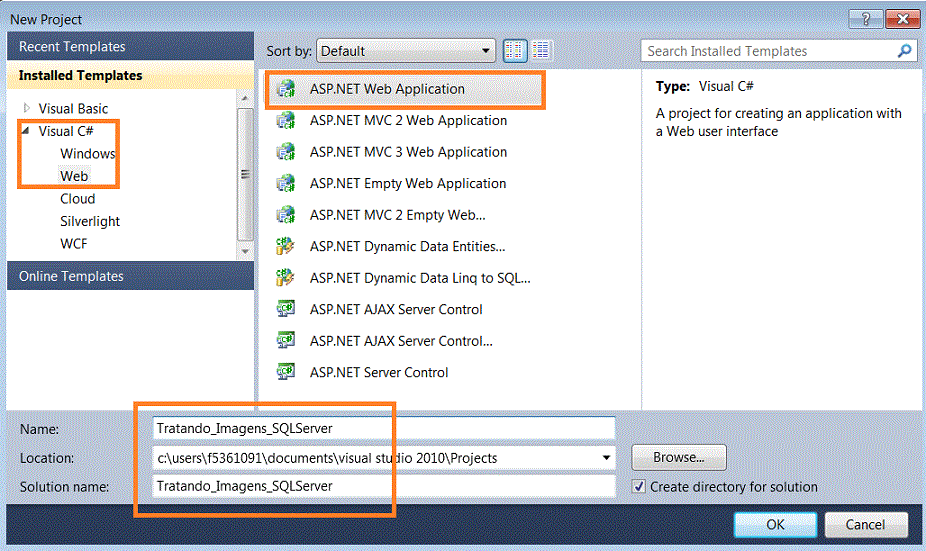Click the Solution name input field

coord(383,486)
